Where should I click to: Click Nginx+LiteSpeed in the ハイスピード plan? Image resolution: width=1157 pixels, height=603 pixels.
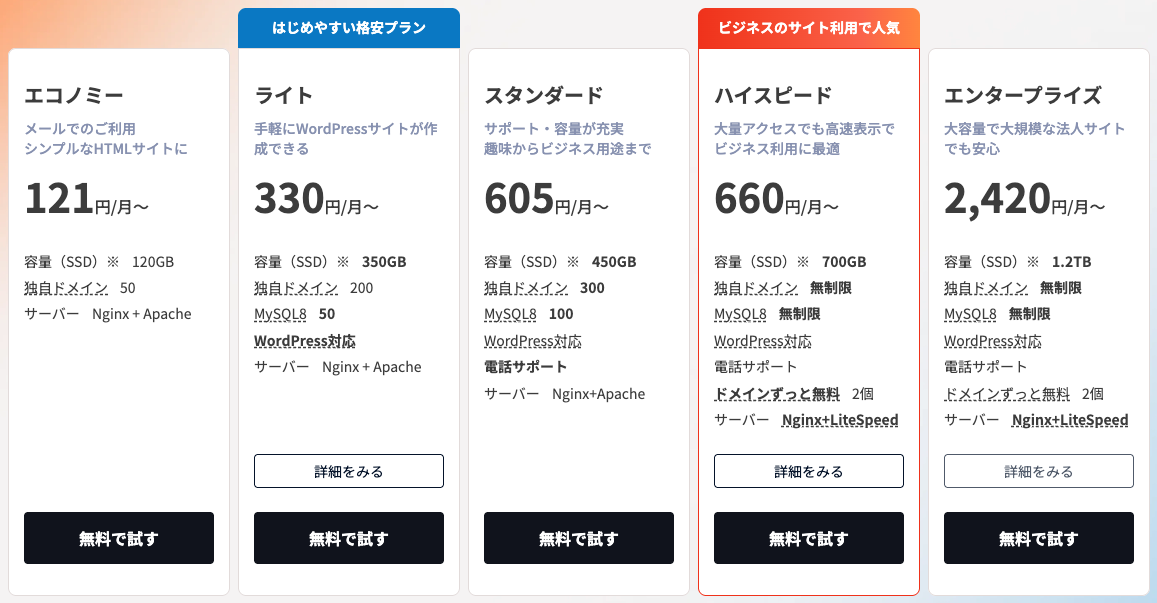pyautogui.click(x=840, y=420)
